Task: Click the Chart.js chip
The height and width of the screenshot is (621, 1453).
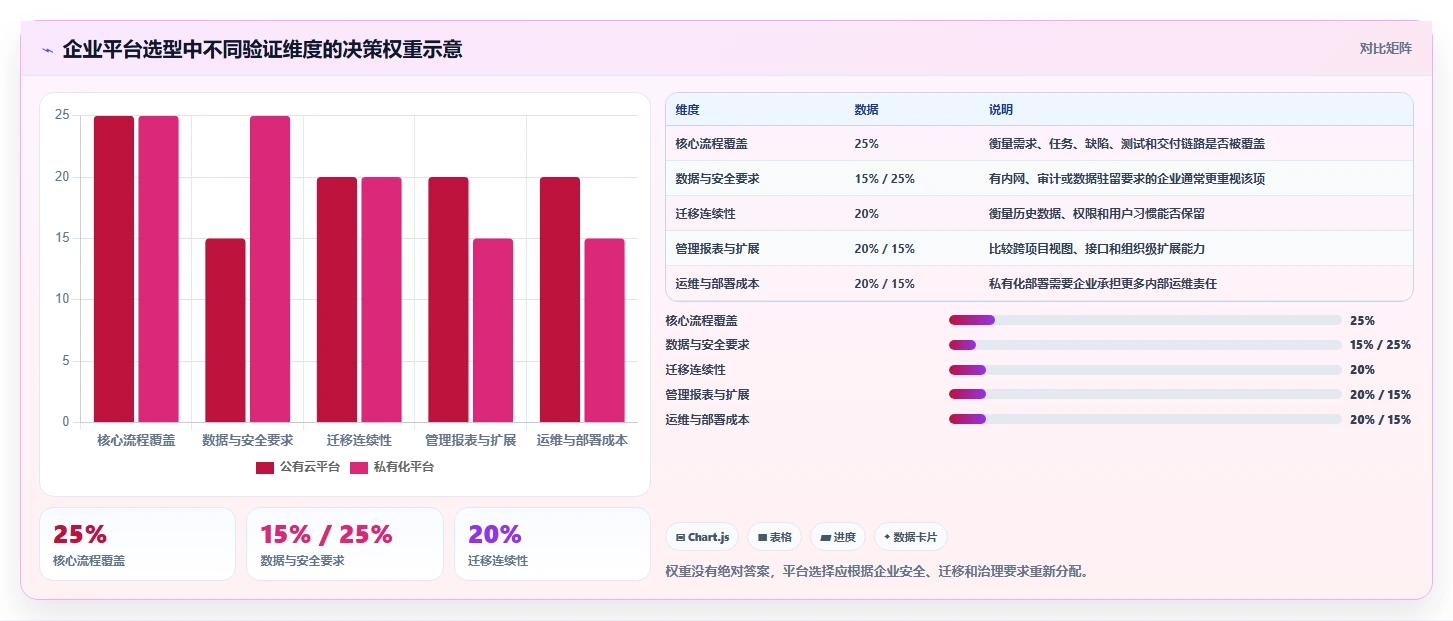Action: pos(702,537)
